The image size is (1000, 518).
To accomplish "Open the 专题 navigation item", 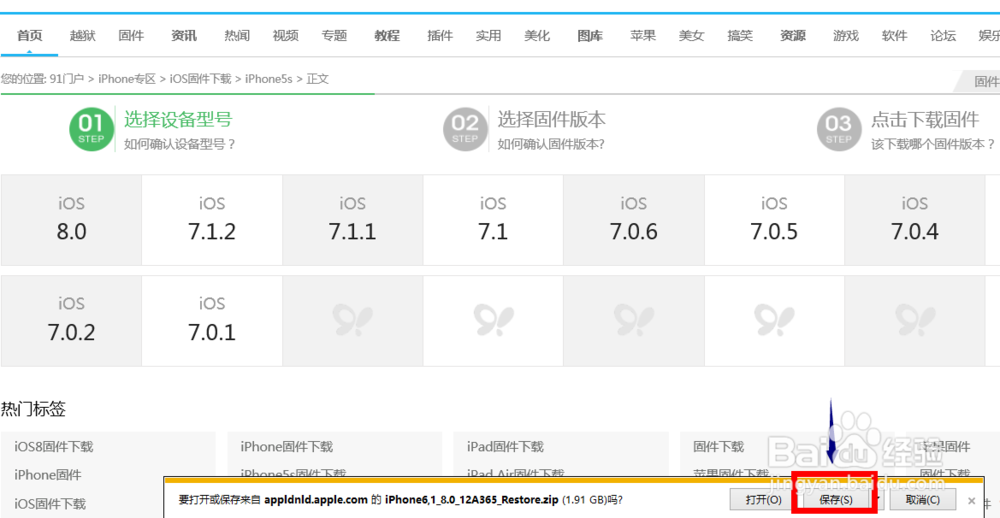I will coord(334,36).
